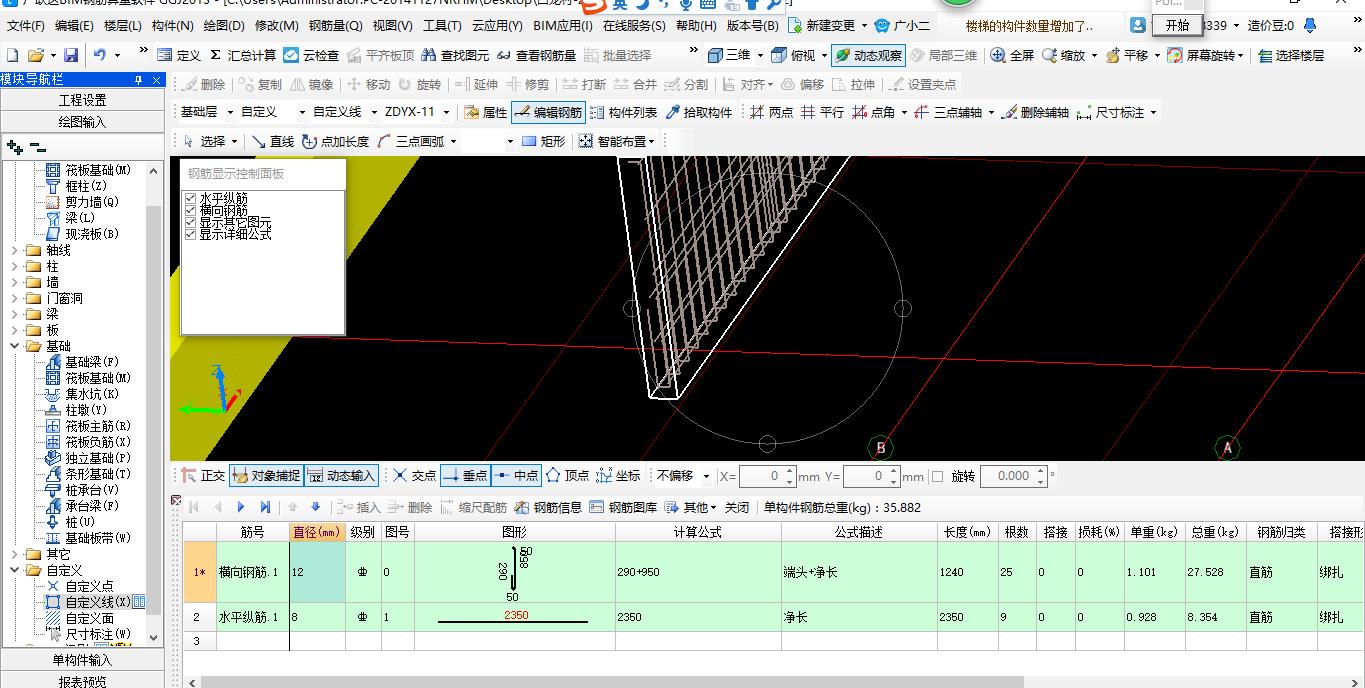Select the 直线 line drawing tool
This screenshot has width=1365, height=688.
(273, 141)
